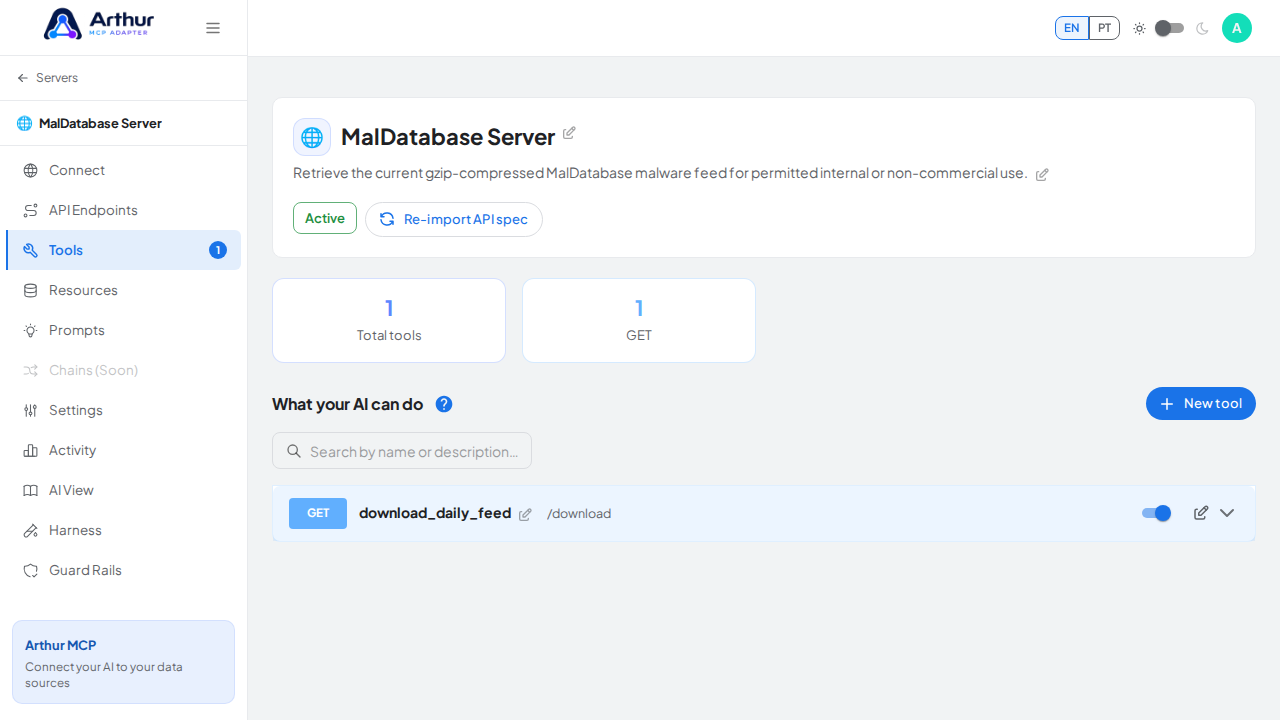The image size is (1280, 720).
Task: Click the MalDatabase Server globe icon
Action: (312, 137)
